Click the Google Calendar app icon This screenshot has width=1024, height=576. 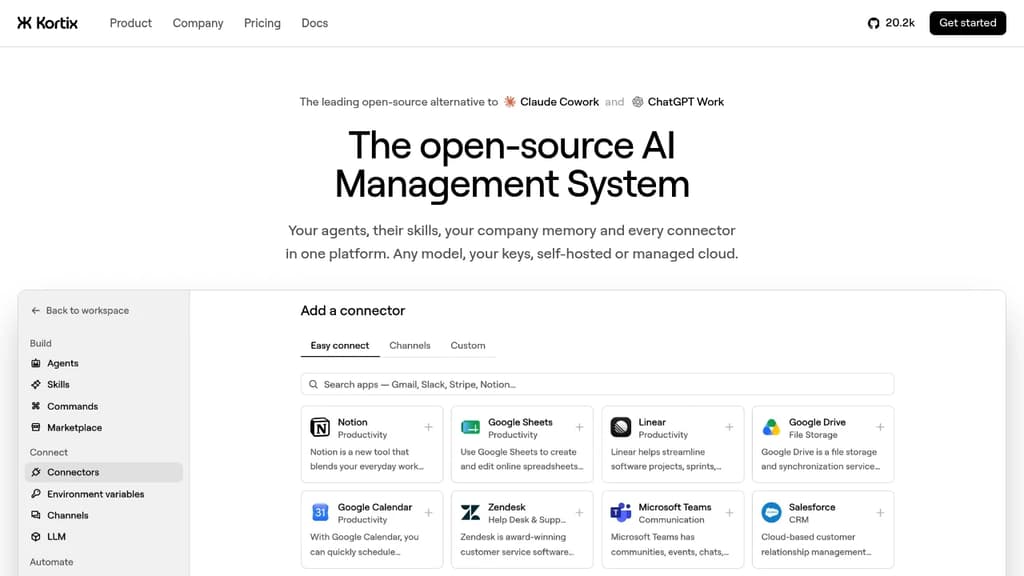point(320,513)
